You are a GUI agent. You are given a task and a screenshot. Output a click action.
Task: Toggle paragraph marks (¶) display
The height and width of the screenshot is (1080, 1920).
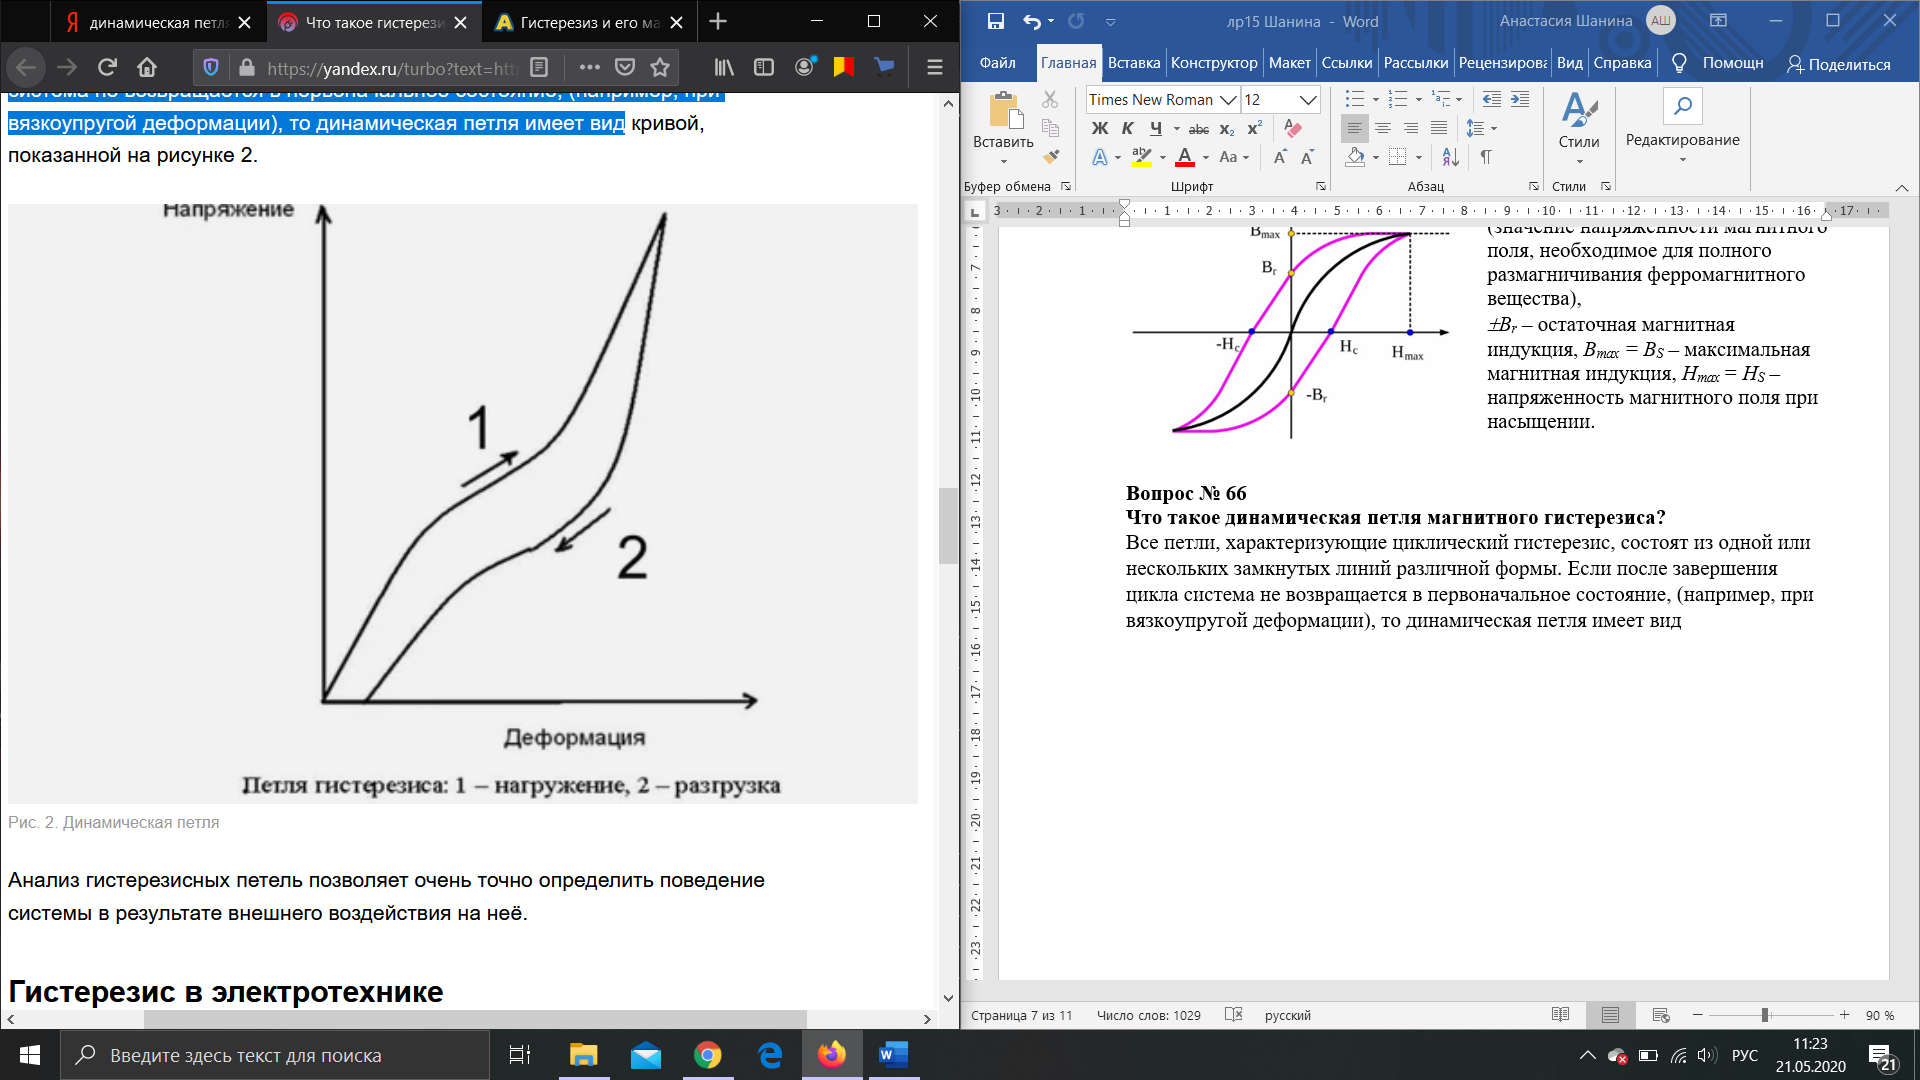(1486, 157)
